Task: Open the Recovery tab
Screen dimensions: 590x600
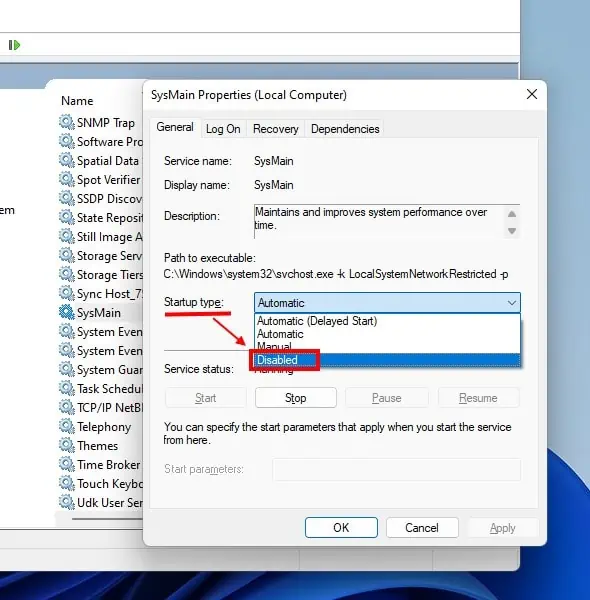Action: pyautogui.click(x=275, y=129)
